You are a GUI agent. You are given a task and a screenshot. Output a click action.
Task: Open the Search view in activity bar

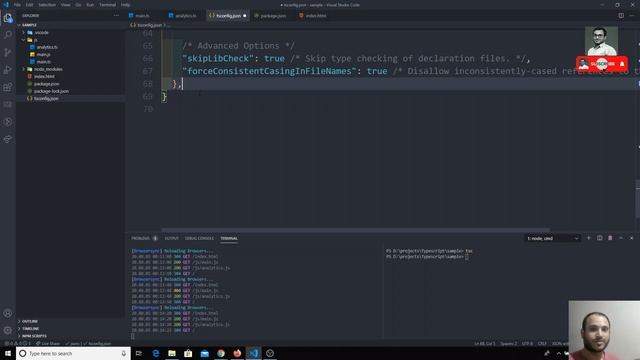pyautogui.click(x=8, y=35)
